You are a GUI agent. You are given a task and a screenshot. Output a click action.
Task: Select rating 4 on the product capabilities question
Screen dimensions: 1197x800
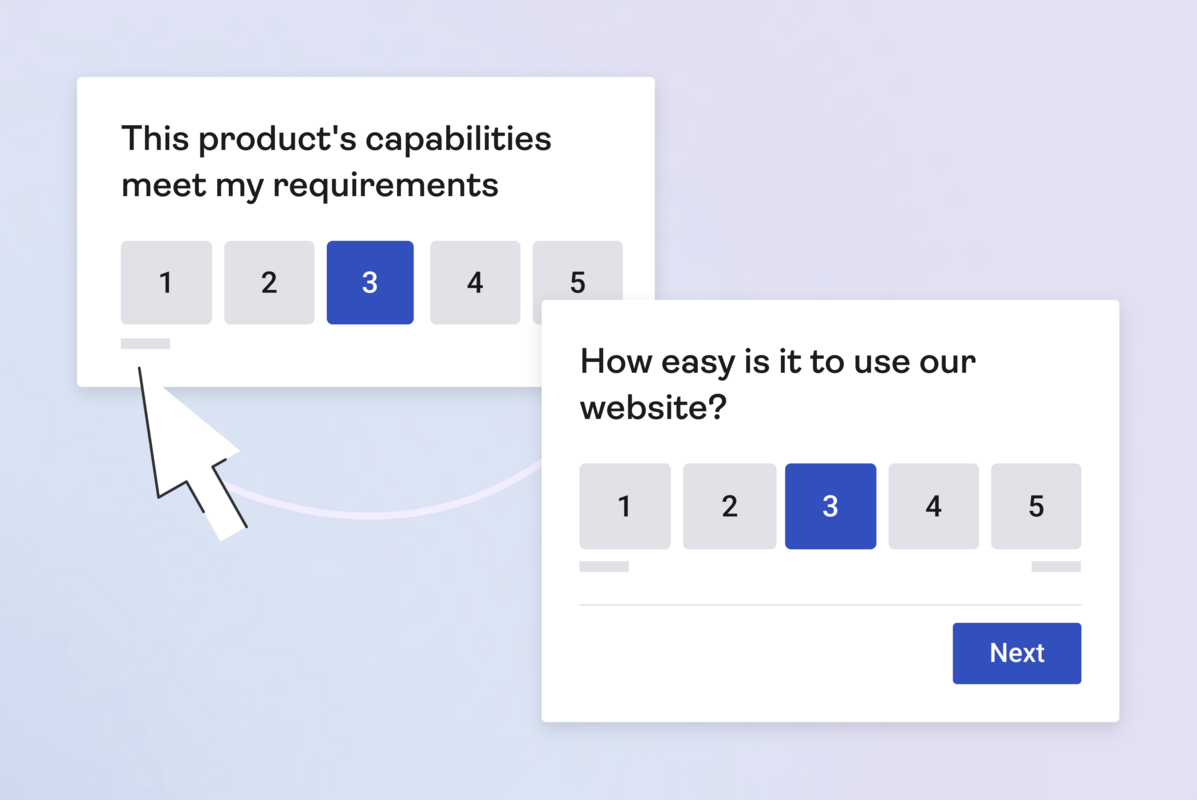point(474,282)
